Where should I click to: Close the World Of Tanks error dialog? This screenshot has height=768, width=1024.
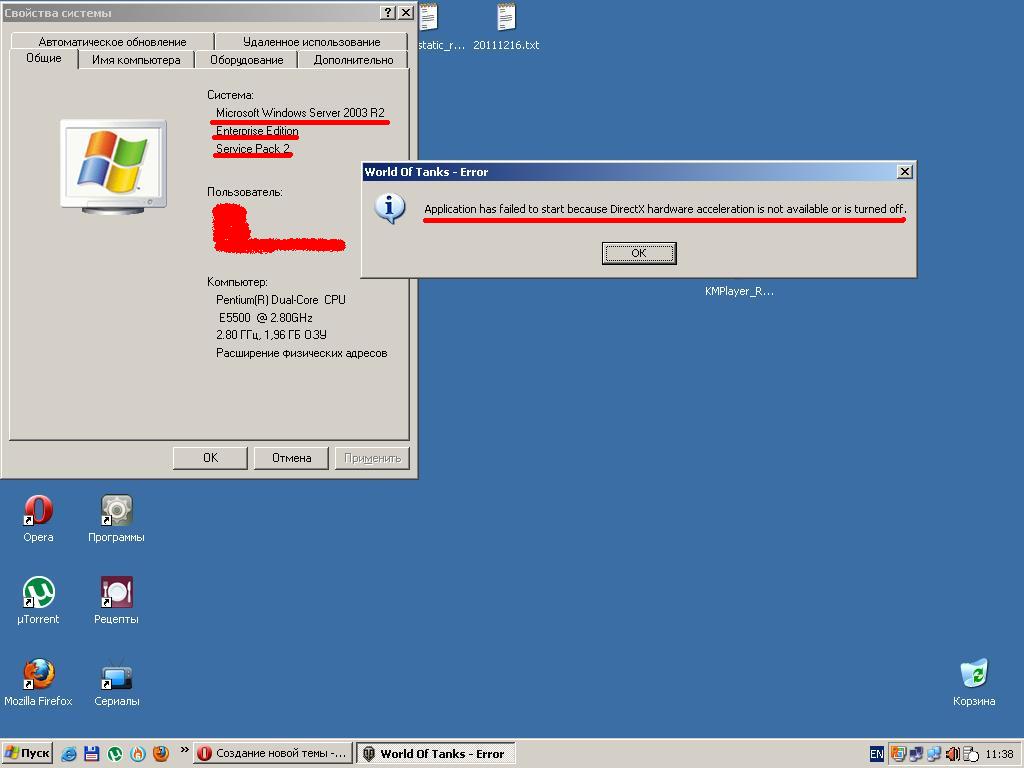[x=904, y=171]
